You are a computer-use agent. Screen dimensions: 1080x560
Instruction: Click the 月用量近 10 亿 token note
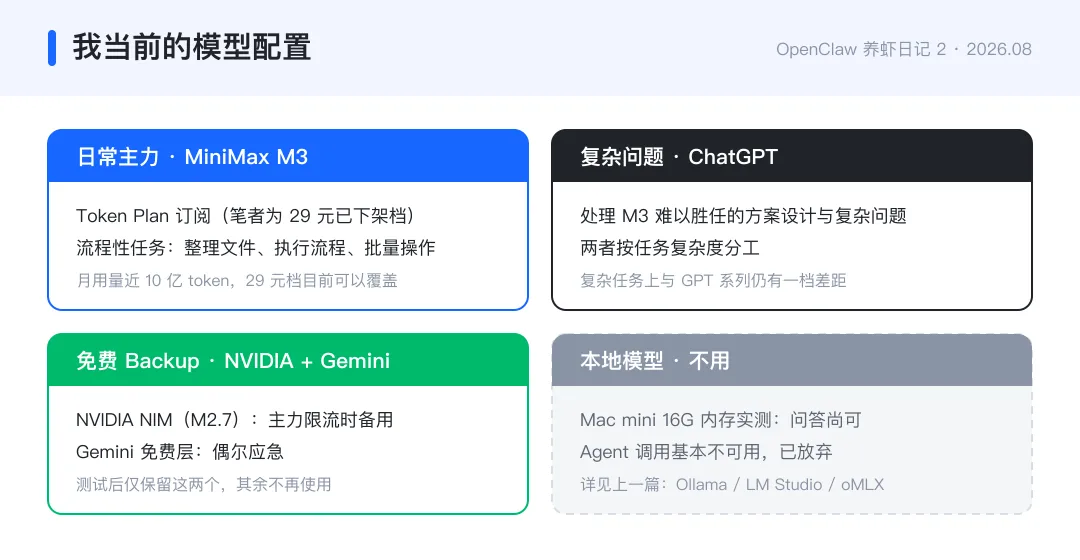[x=237, y=280]
